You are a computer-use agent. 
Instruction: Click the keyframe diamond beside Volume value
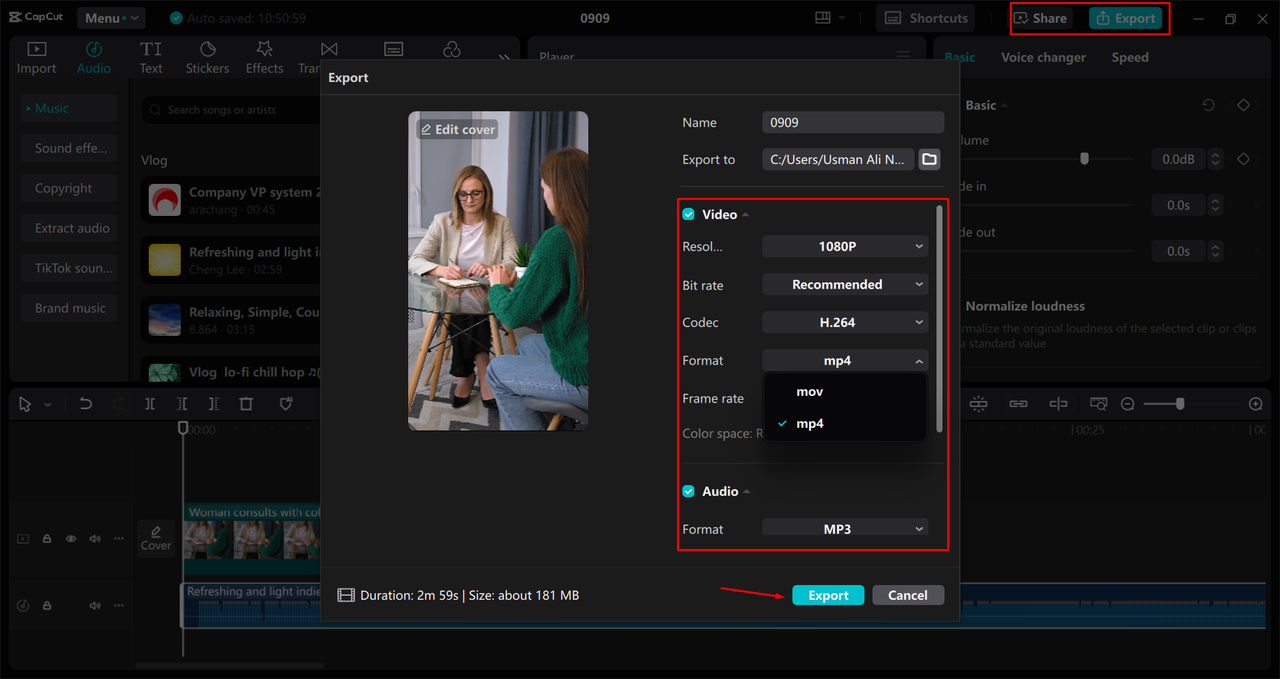1244,159
